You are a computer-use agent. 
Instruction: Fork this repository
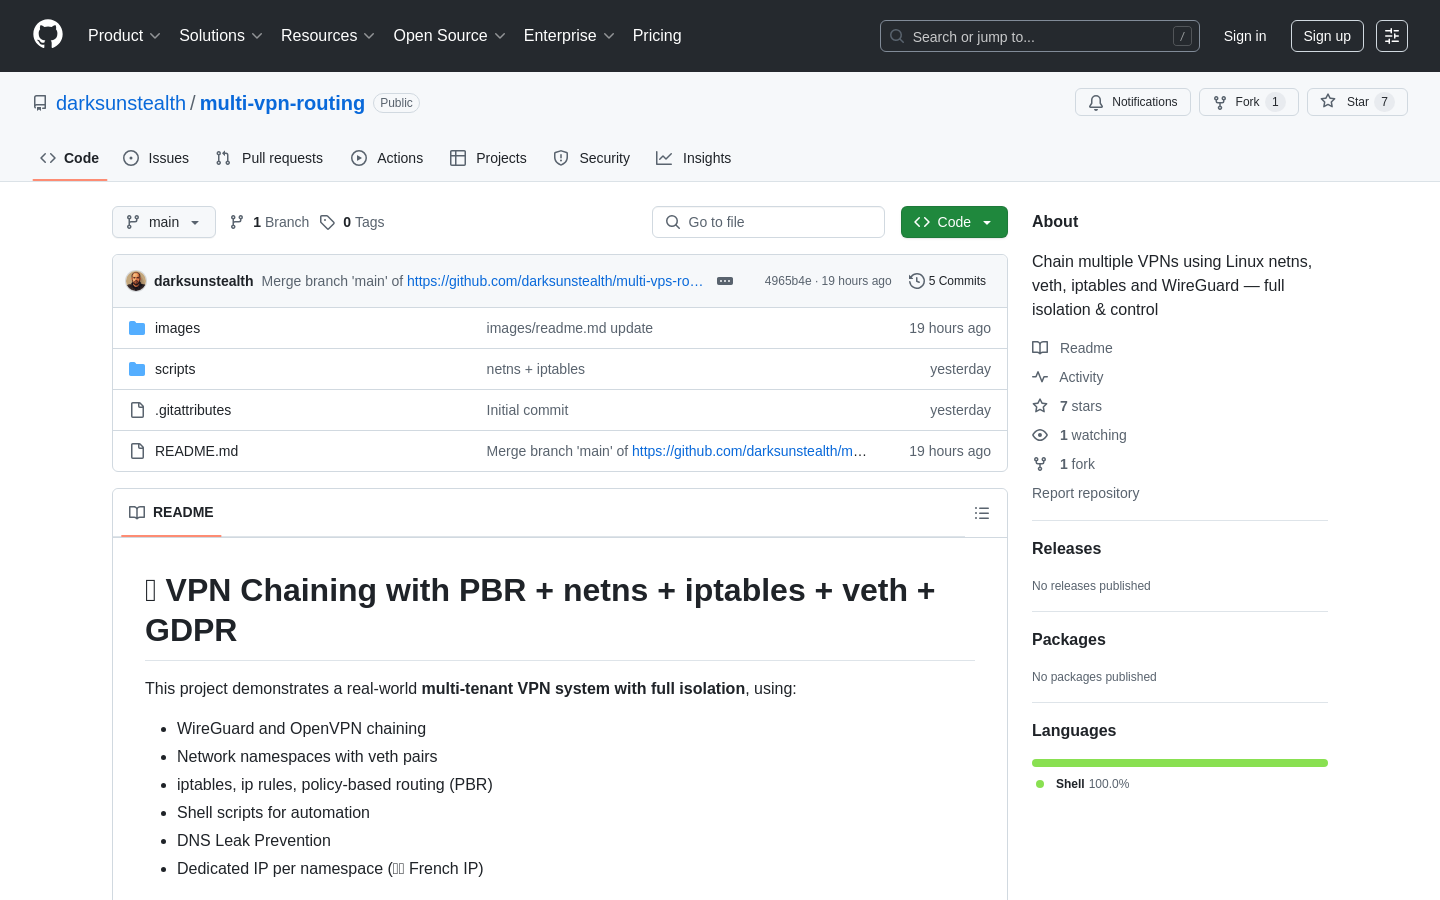point(1248,102)
